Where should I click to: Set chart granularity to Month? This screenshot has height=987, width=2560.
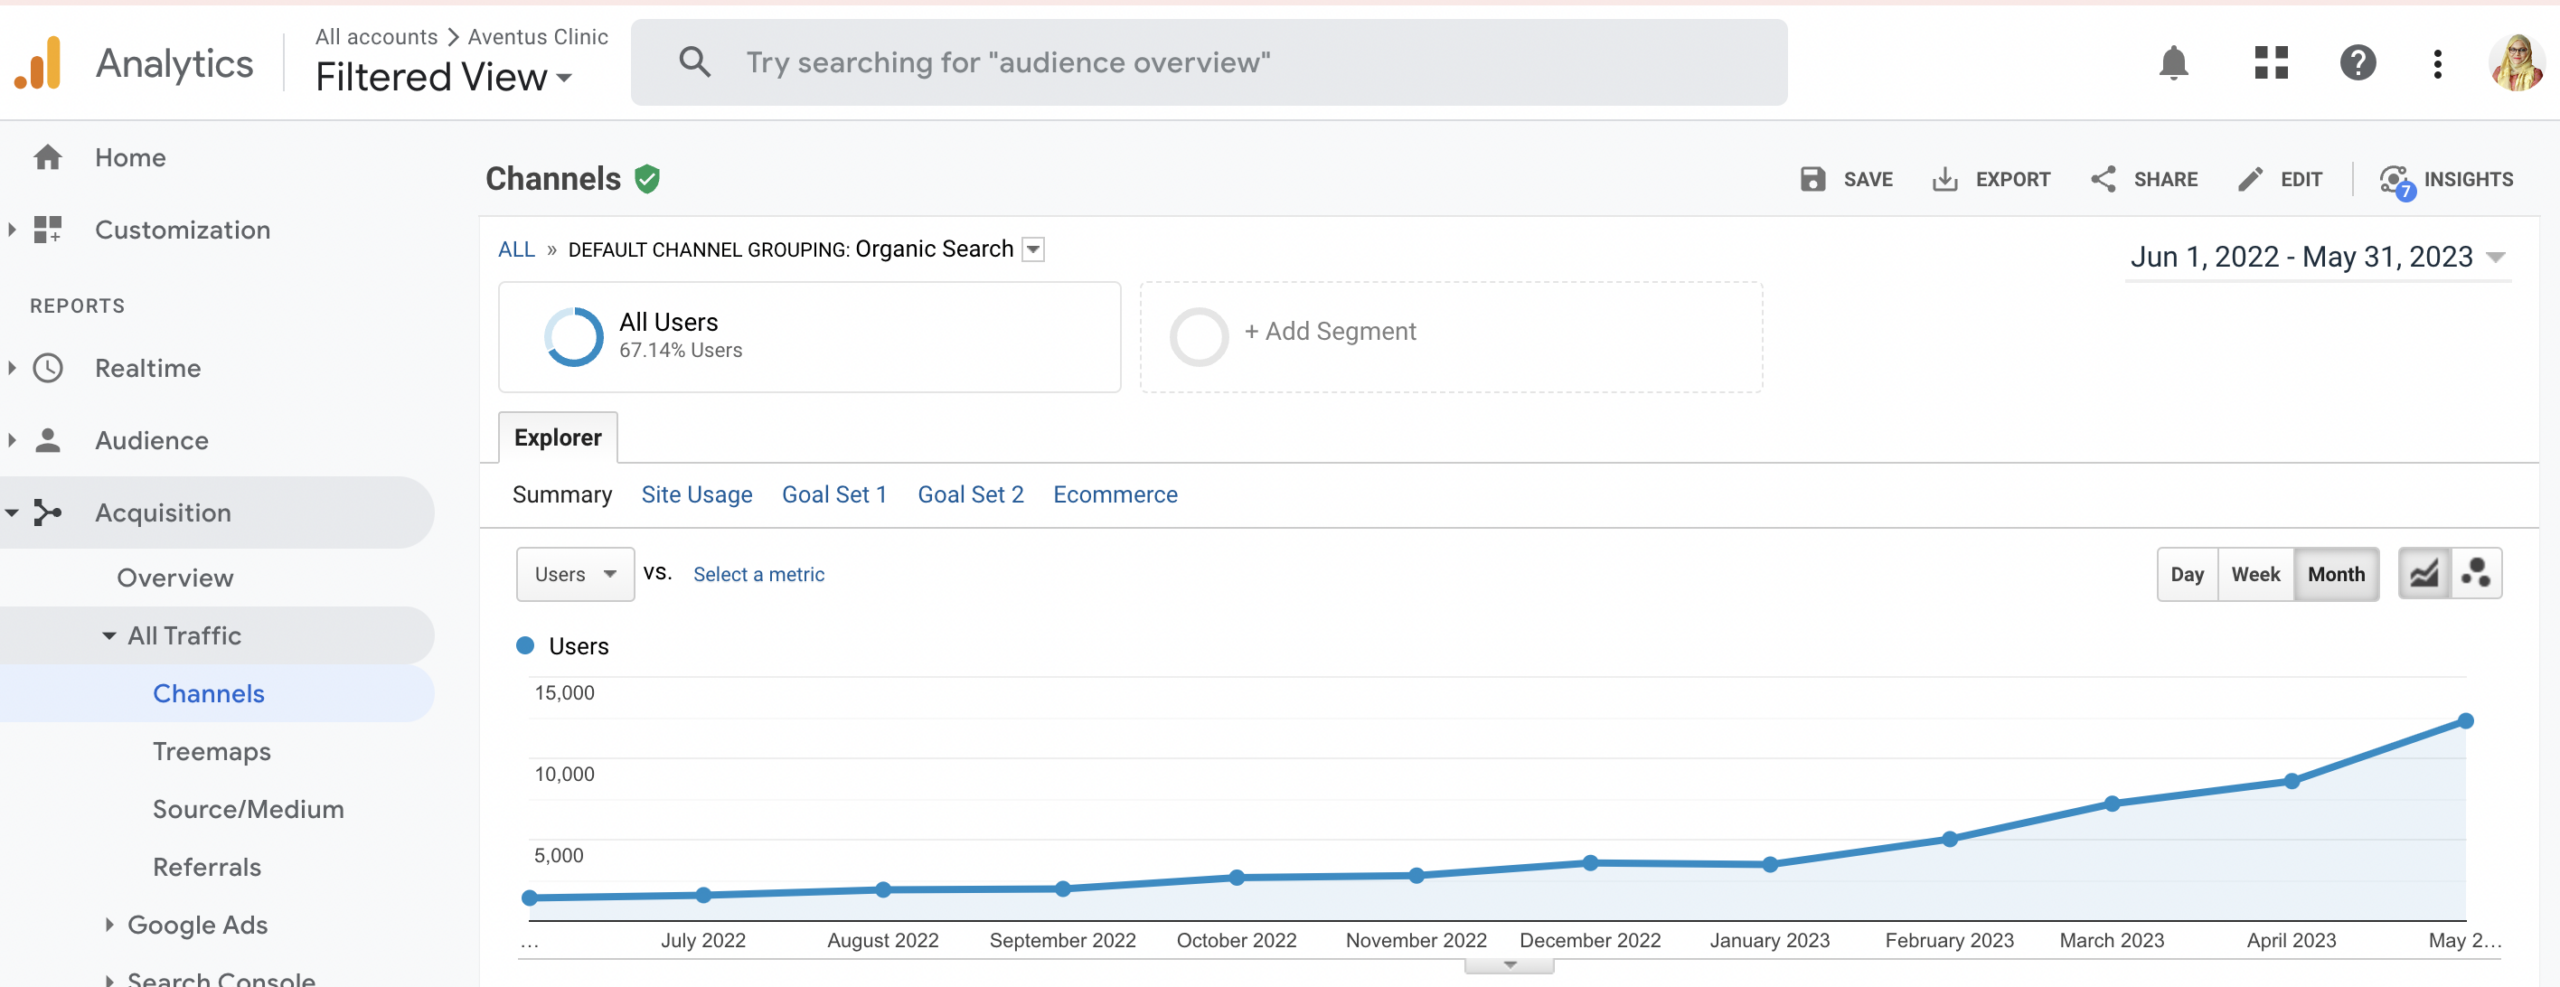[x=2336, y=574]
